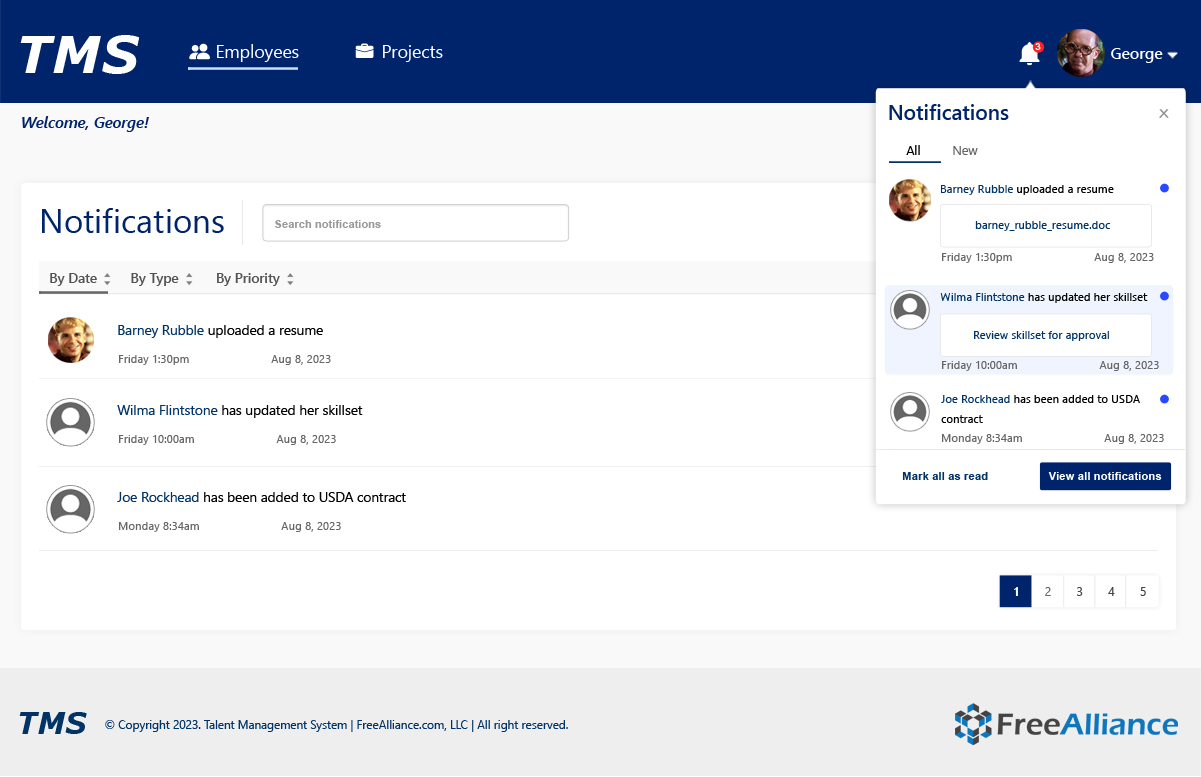This screenshot has height=777, width=1201.
Task: Click Barney Rubble's avatar in main list
Action: [71, 340]
